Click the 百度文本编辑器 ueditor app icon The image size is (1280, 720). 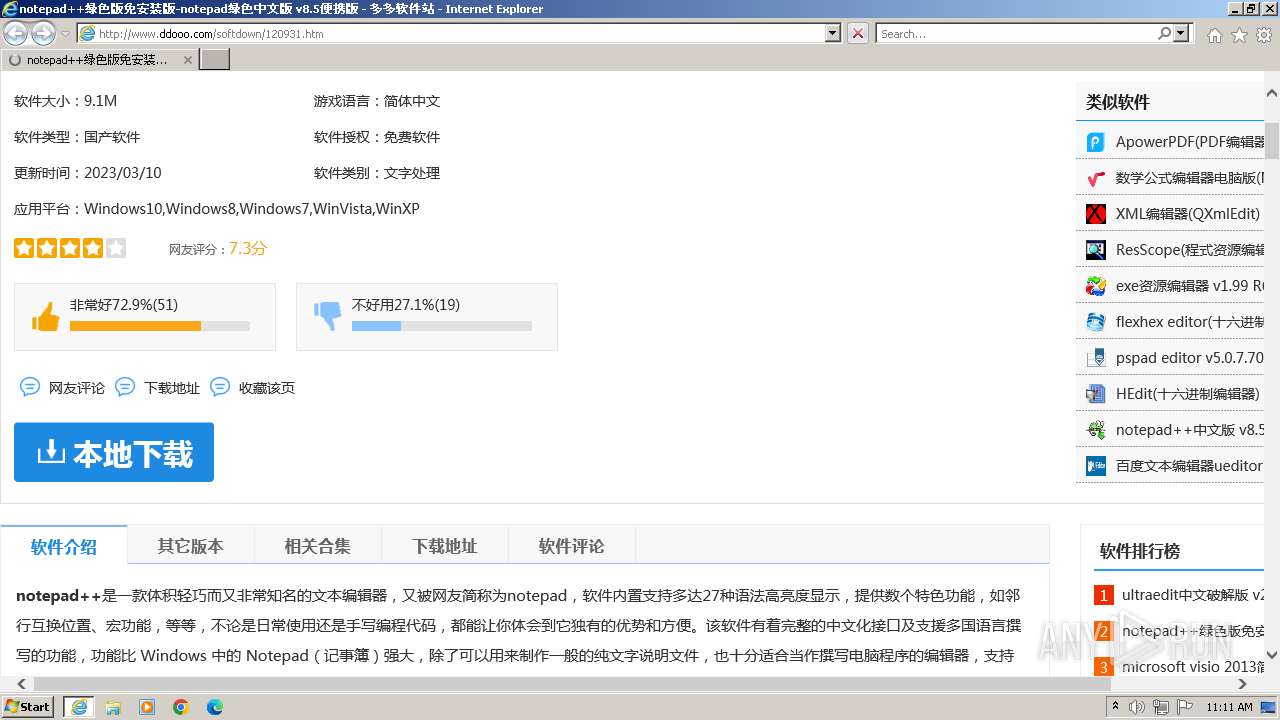coord(1096,466)
